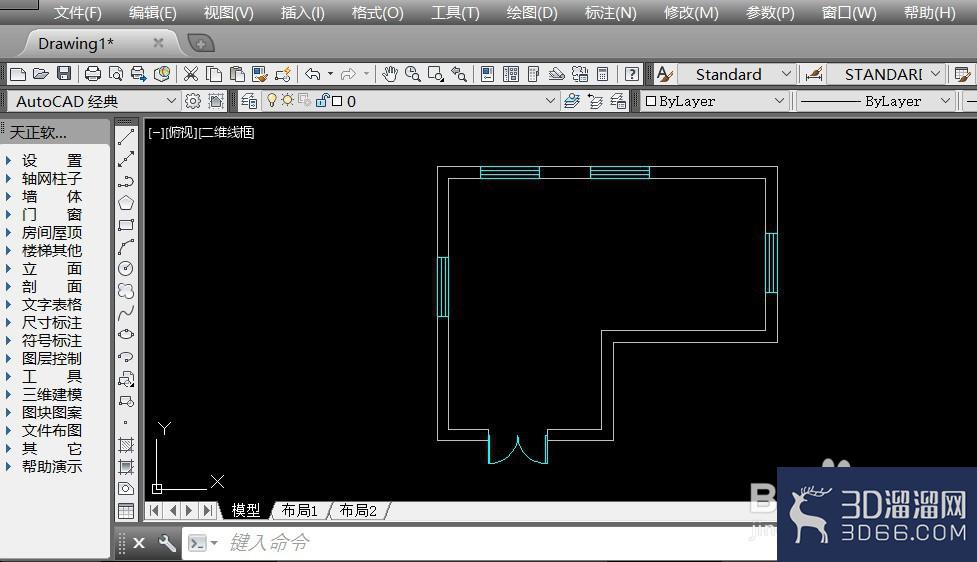The width and height of the screenshot is (977, 562).
Task: Open the 标注(N) menu
Action: click(x=611, y=12)
